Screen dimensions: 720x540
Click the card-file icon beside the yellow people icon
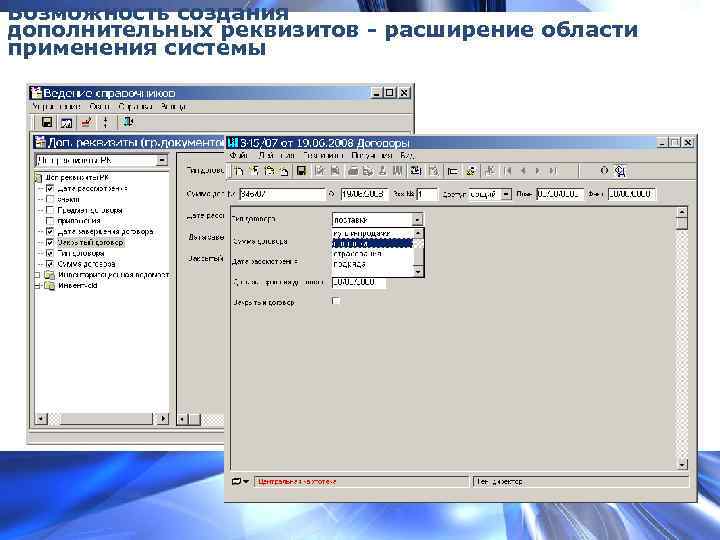(x=453, y=171)
